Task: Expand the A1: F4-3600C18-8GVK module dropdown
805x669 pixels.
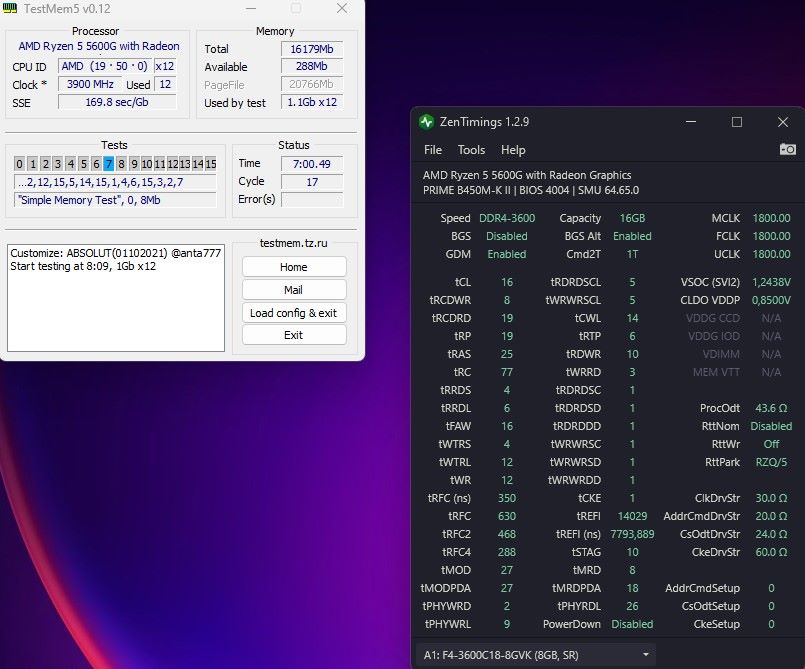Action: [535, 655]
